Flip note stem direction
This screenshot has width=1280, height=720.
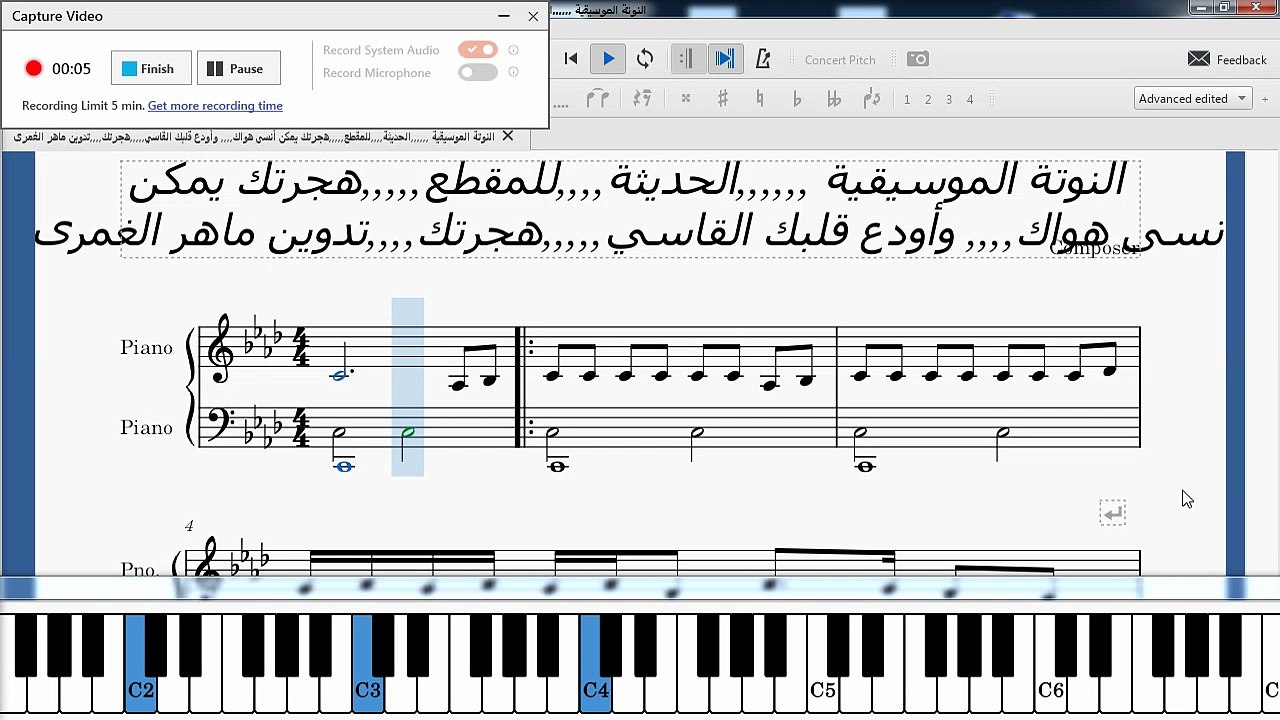(871, 99)
